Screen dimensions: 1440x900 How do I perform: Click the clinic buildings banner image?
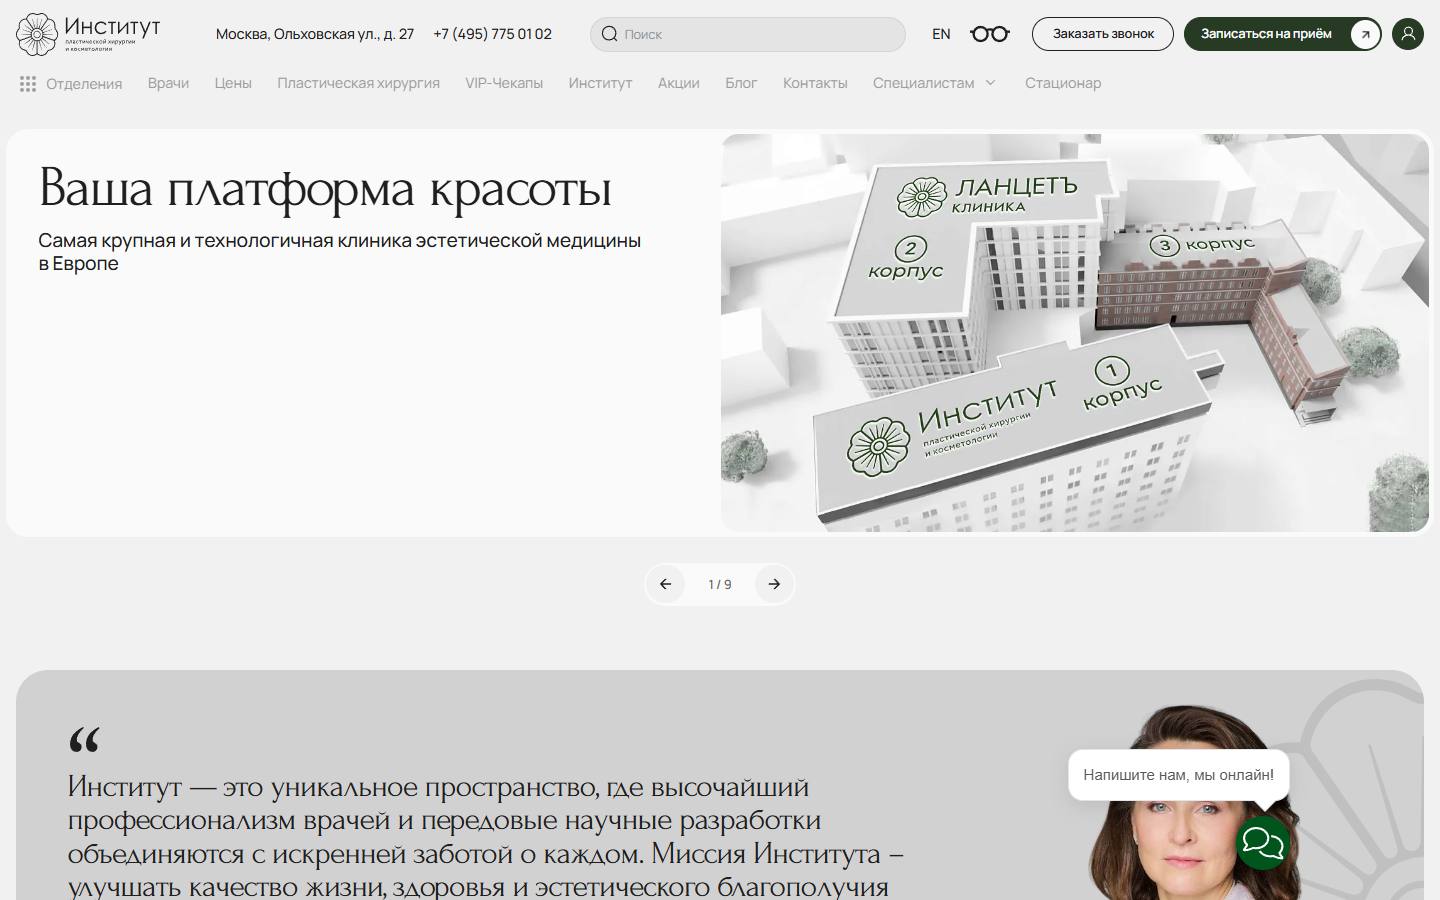click(1075, 333)
